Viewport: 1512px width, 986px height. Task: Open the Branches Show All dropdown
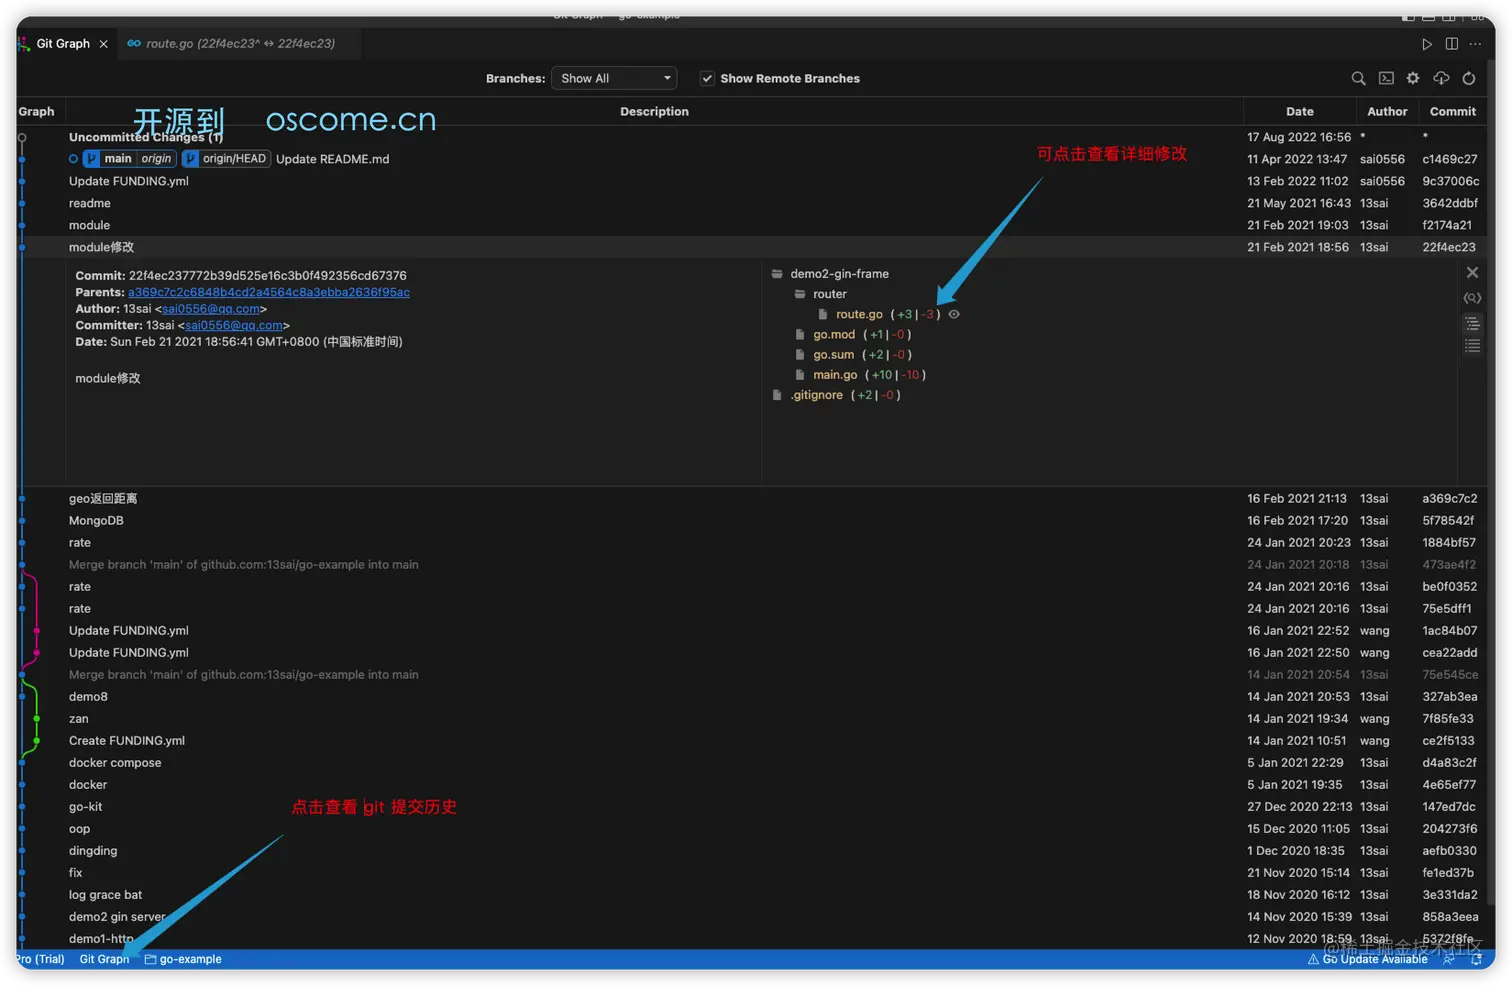tap(613, 78)
